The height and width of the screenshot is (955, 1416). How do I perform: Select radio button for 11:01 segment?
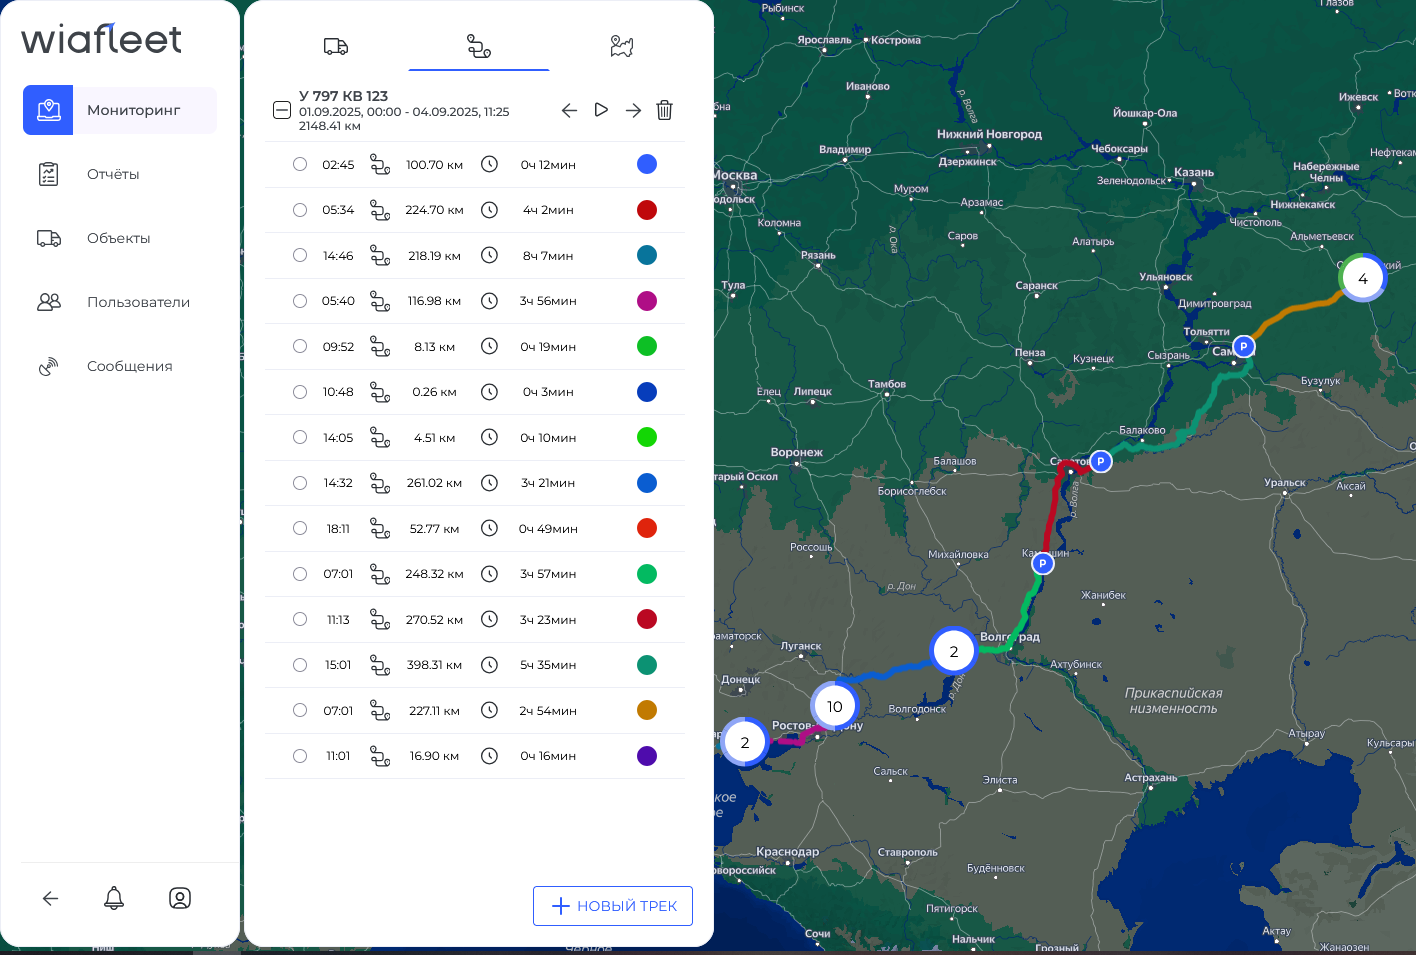click(x=300, y=756)
